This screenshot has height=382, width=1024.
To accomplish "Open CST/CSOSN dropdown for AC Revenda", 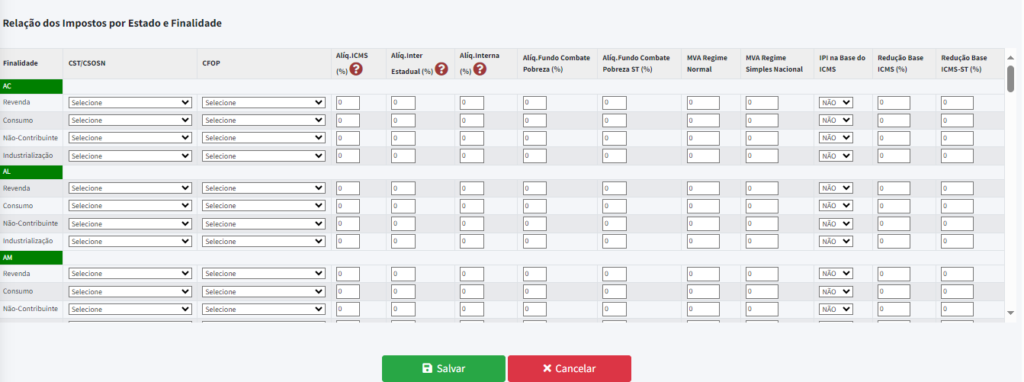I will 130,103.
